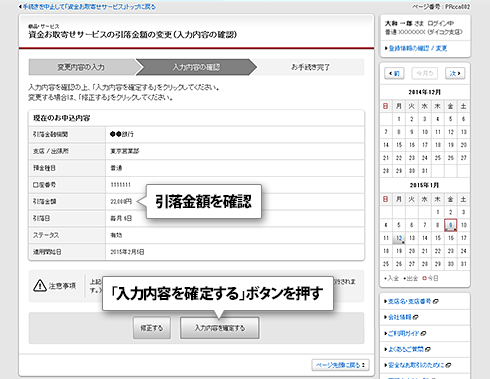
Task: Click the 現在のお申込内容 table heading
Action: point(61,118)
